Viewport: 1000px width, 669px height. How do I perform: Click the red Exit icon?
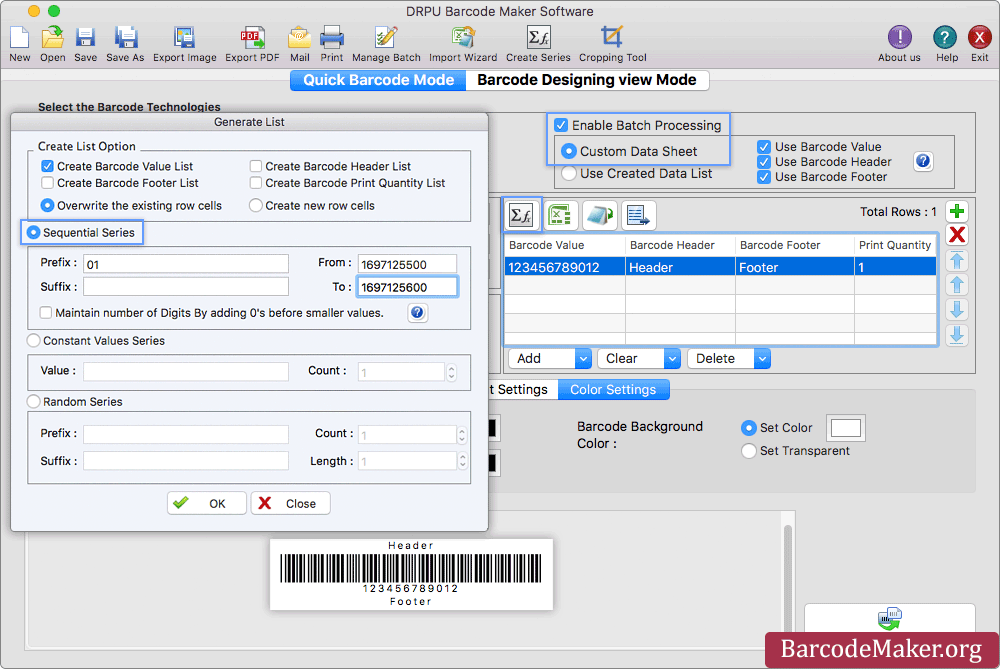(x=979, y=38)
